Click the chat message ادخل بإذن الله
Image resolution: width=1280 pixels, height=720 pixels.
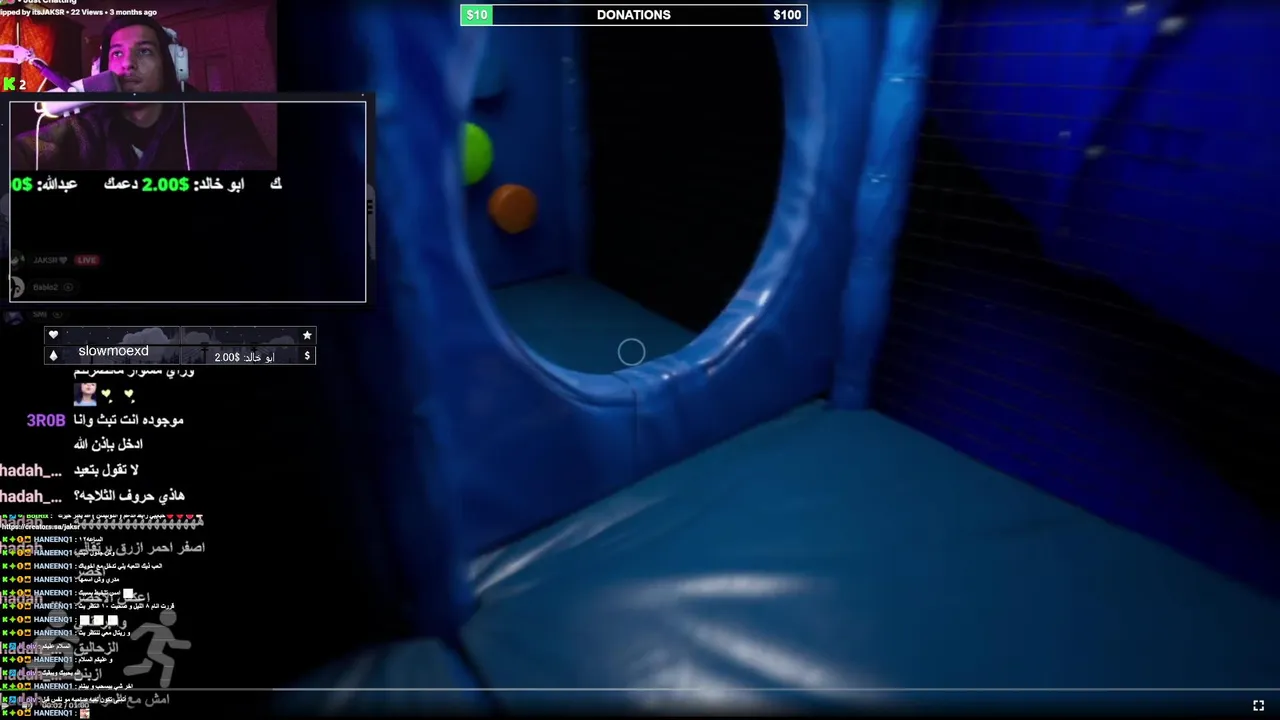point(108,444)
